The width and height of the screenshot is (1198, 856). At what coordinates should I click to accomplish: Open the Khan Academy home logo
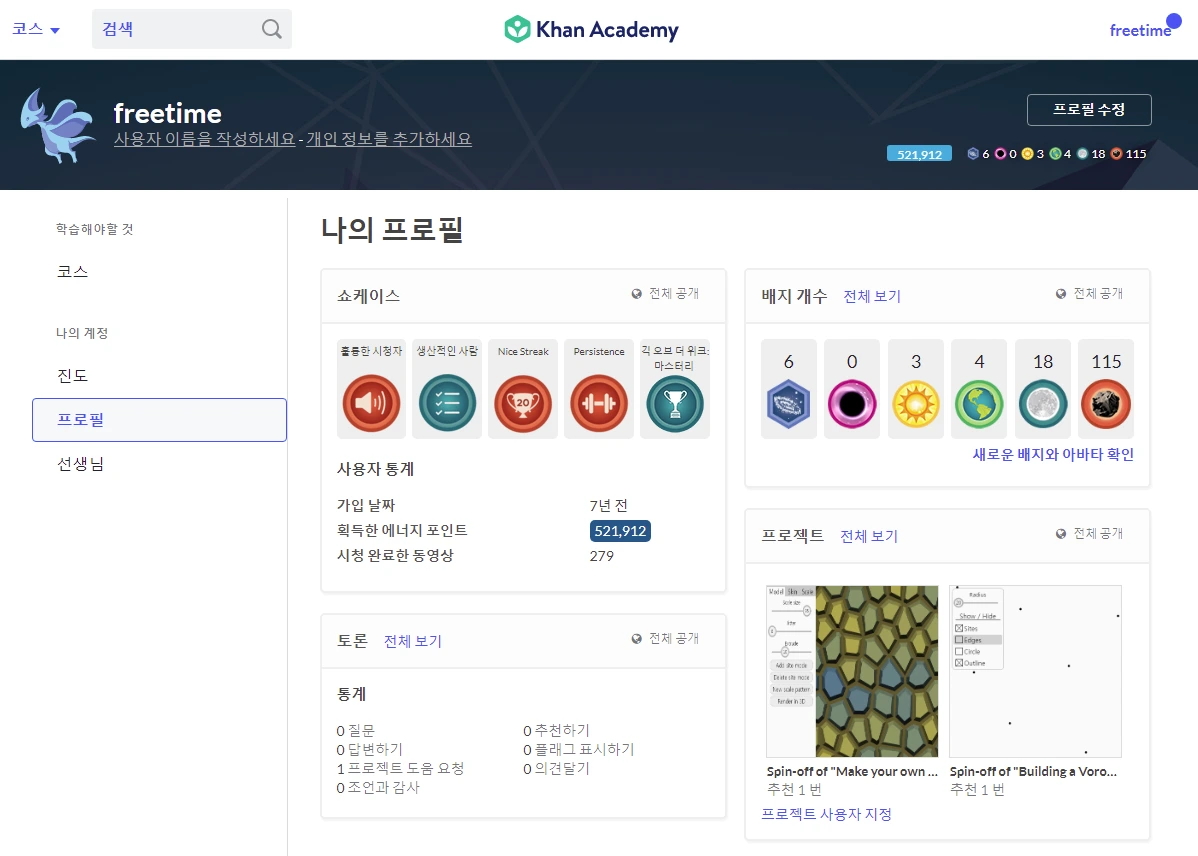[x=591, y=30]
